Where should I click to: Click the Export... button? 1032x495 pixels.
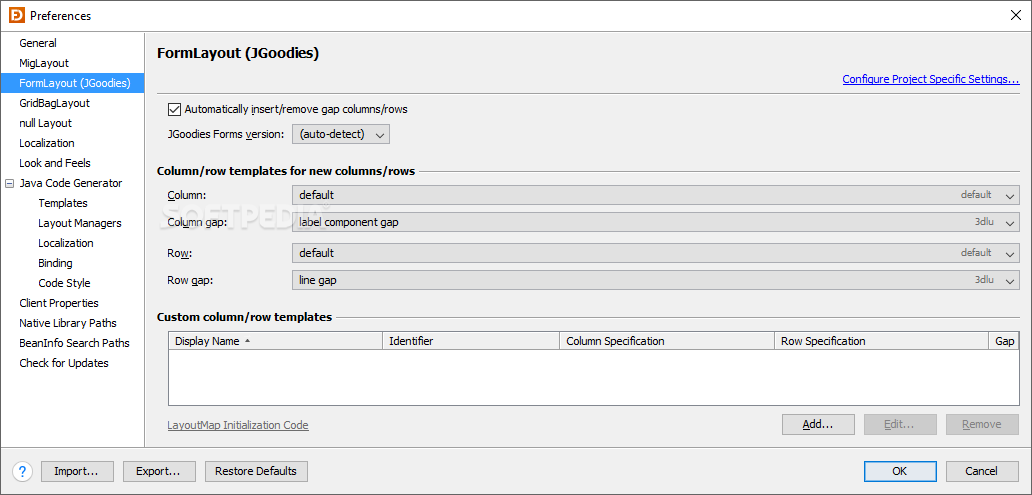pos(159,471)
